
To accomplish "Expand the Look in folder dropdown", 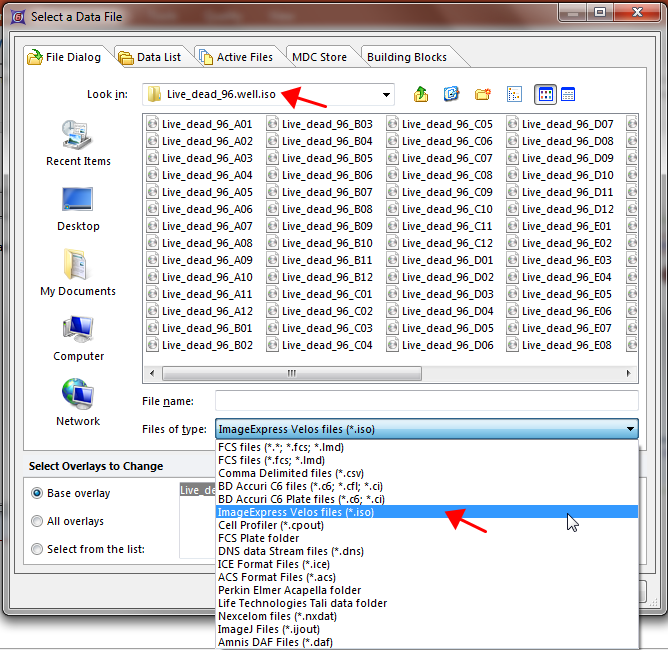I will 386,95.
